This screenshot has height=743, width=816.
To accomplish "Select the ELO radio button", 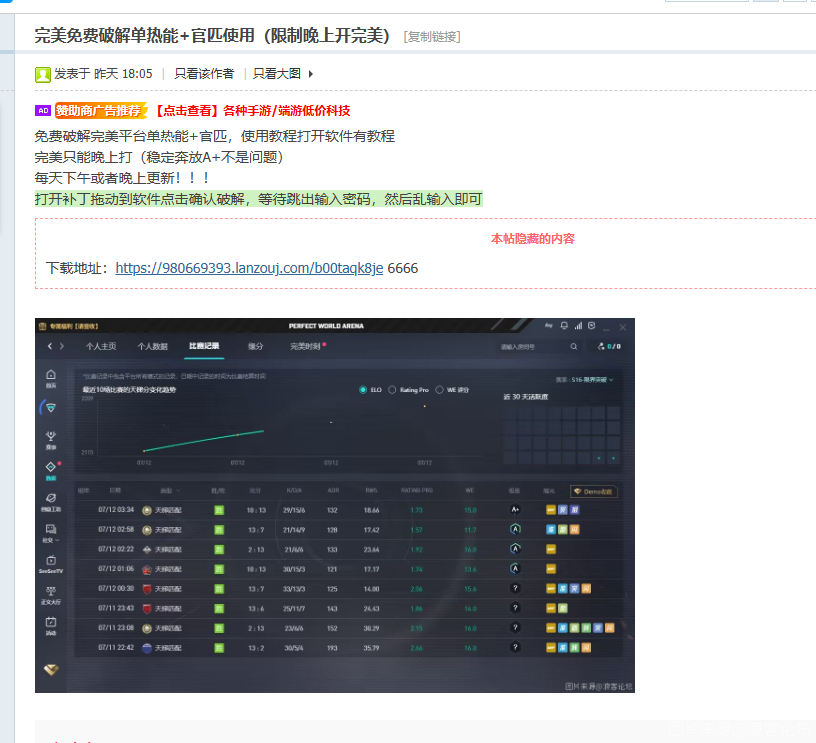I will pos(363,389).
